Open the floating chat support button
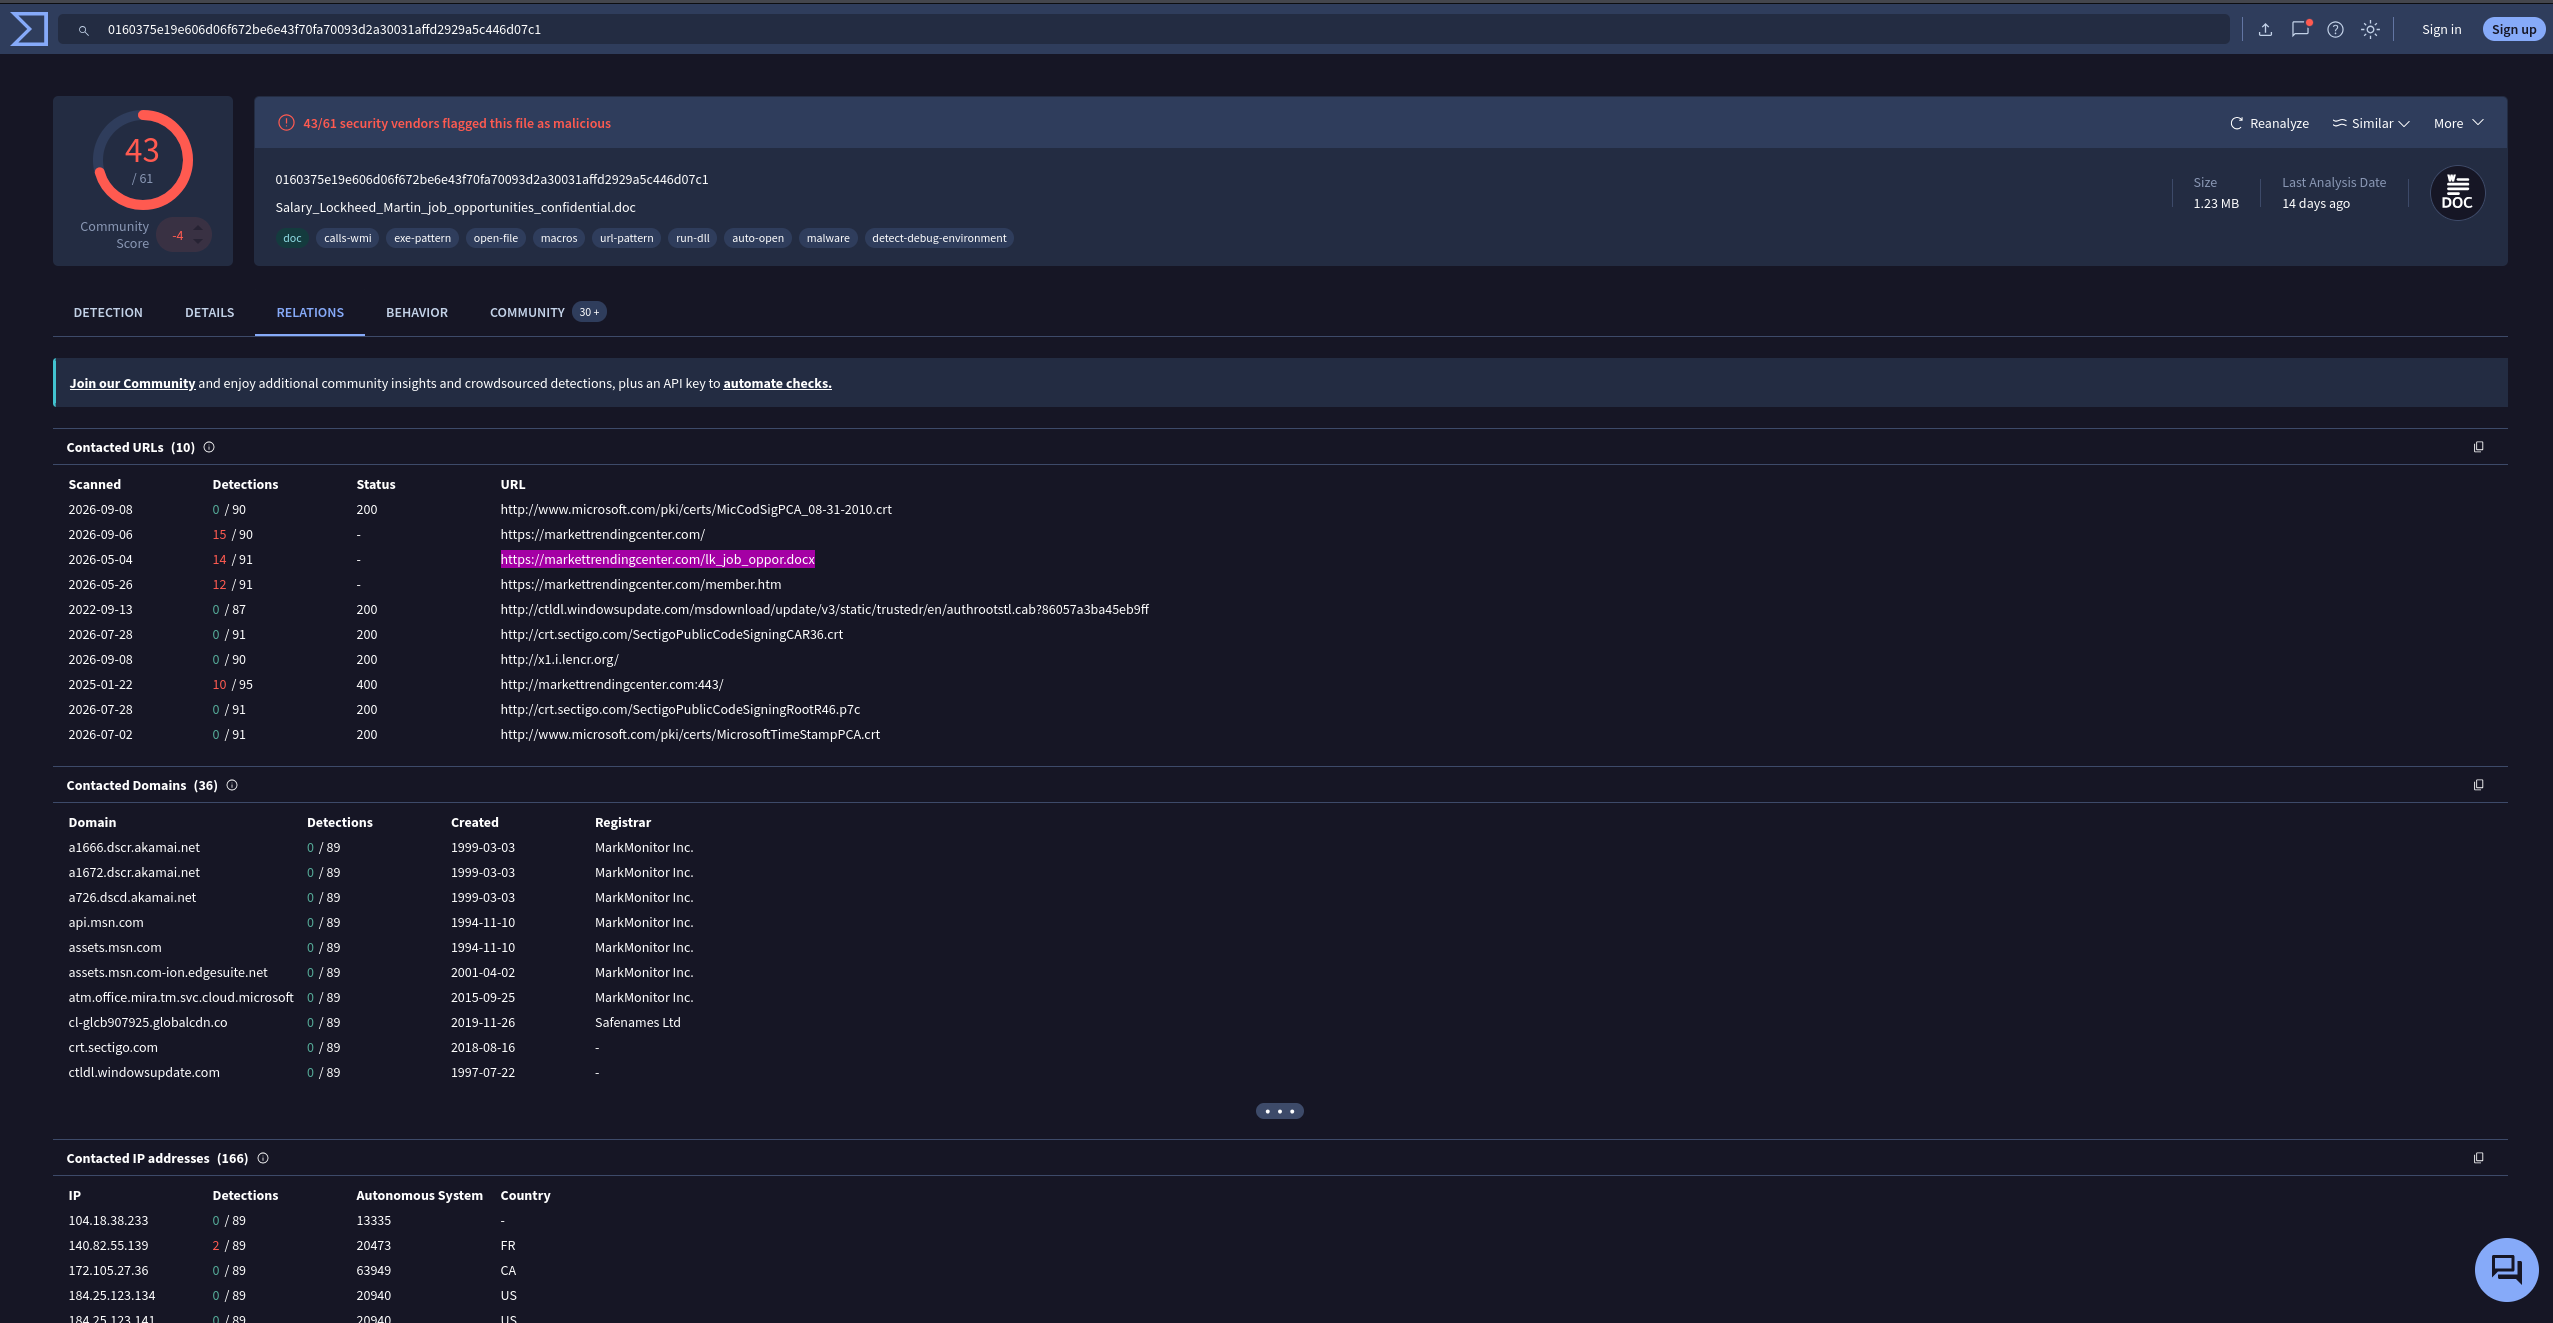This screenshot has width=2553, height=1323. click(x=2506, y=1270)
